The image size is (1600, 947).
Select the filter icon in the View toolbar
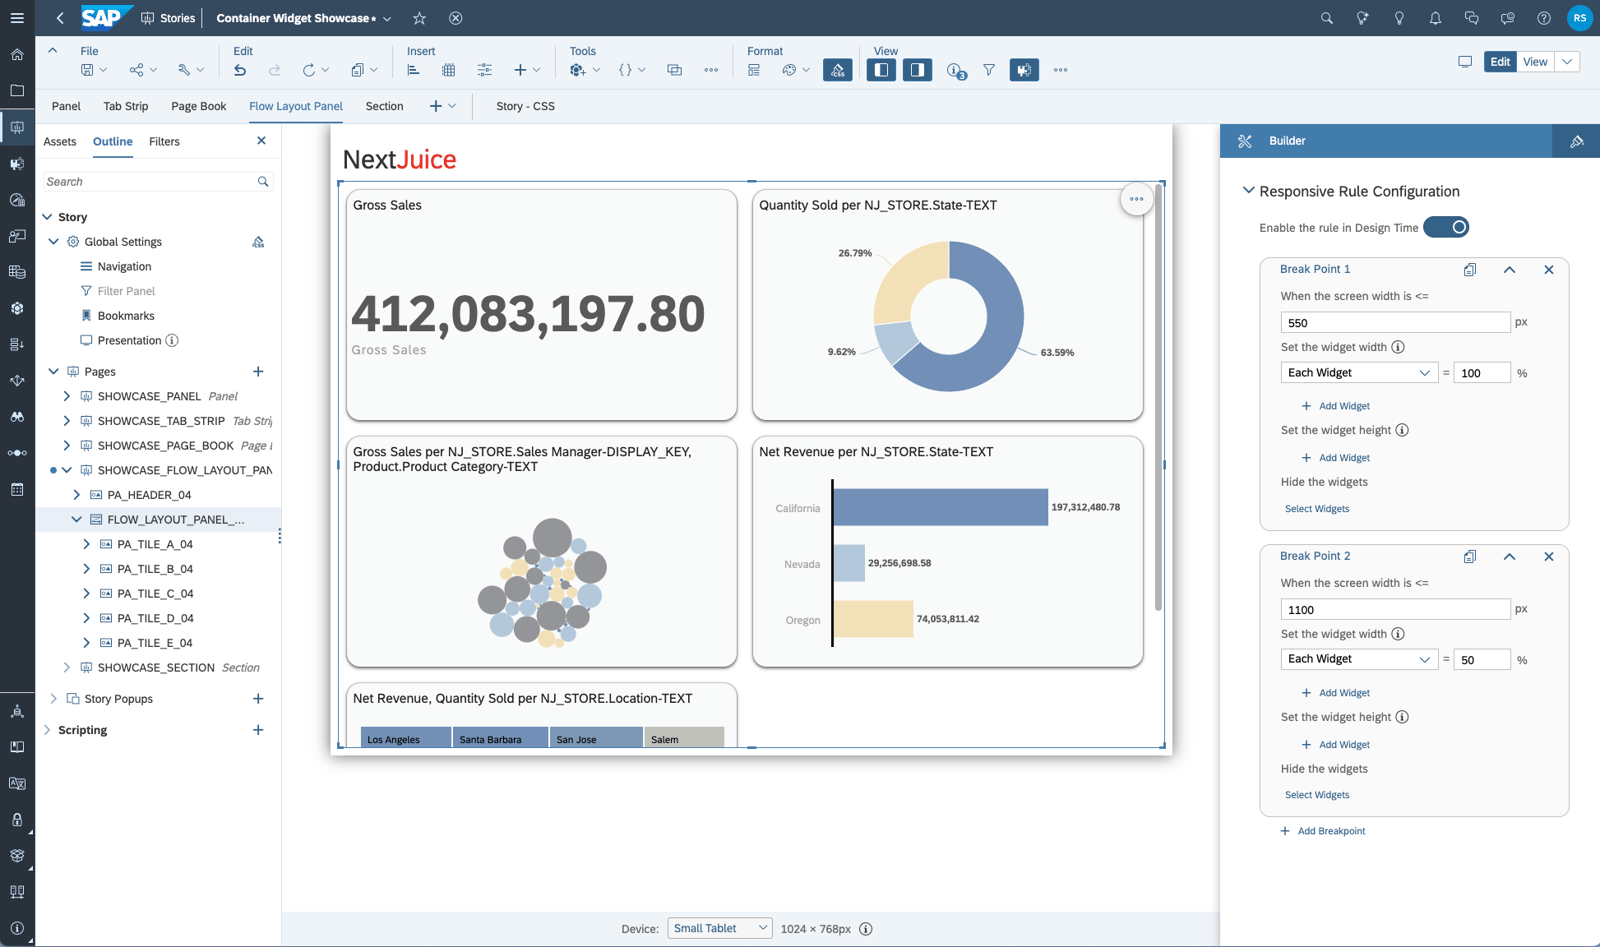[988, 70]
